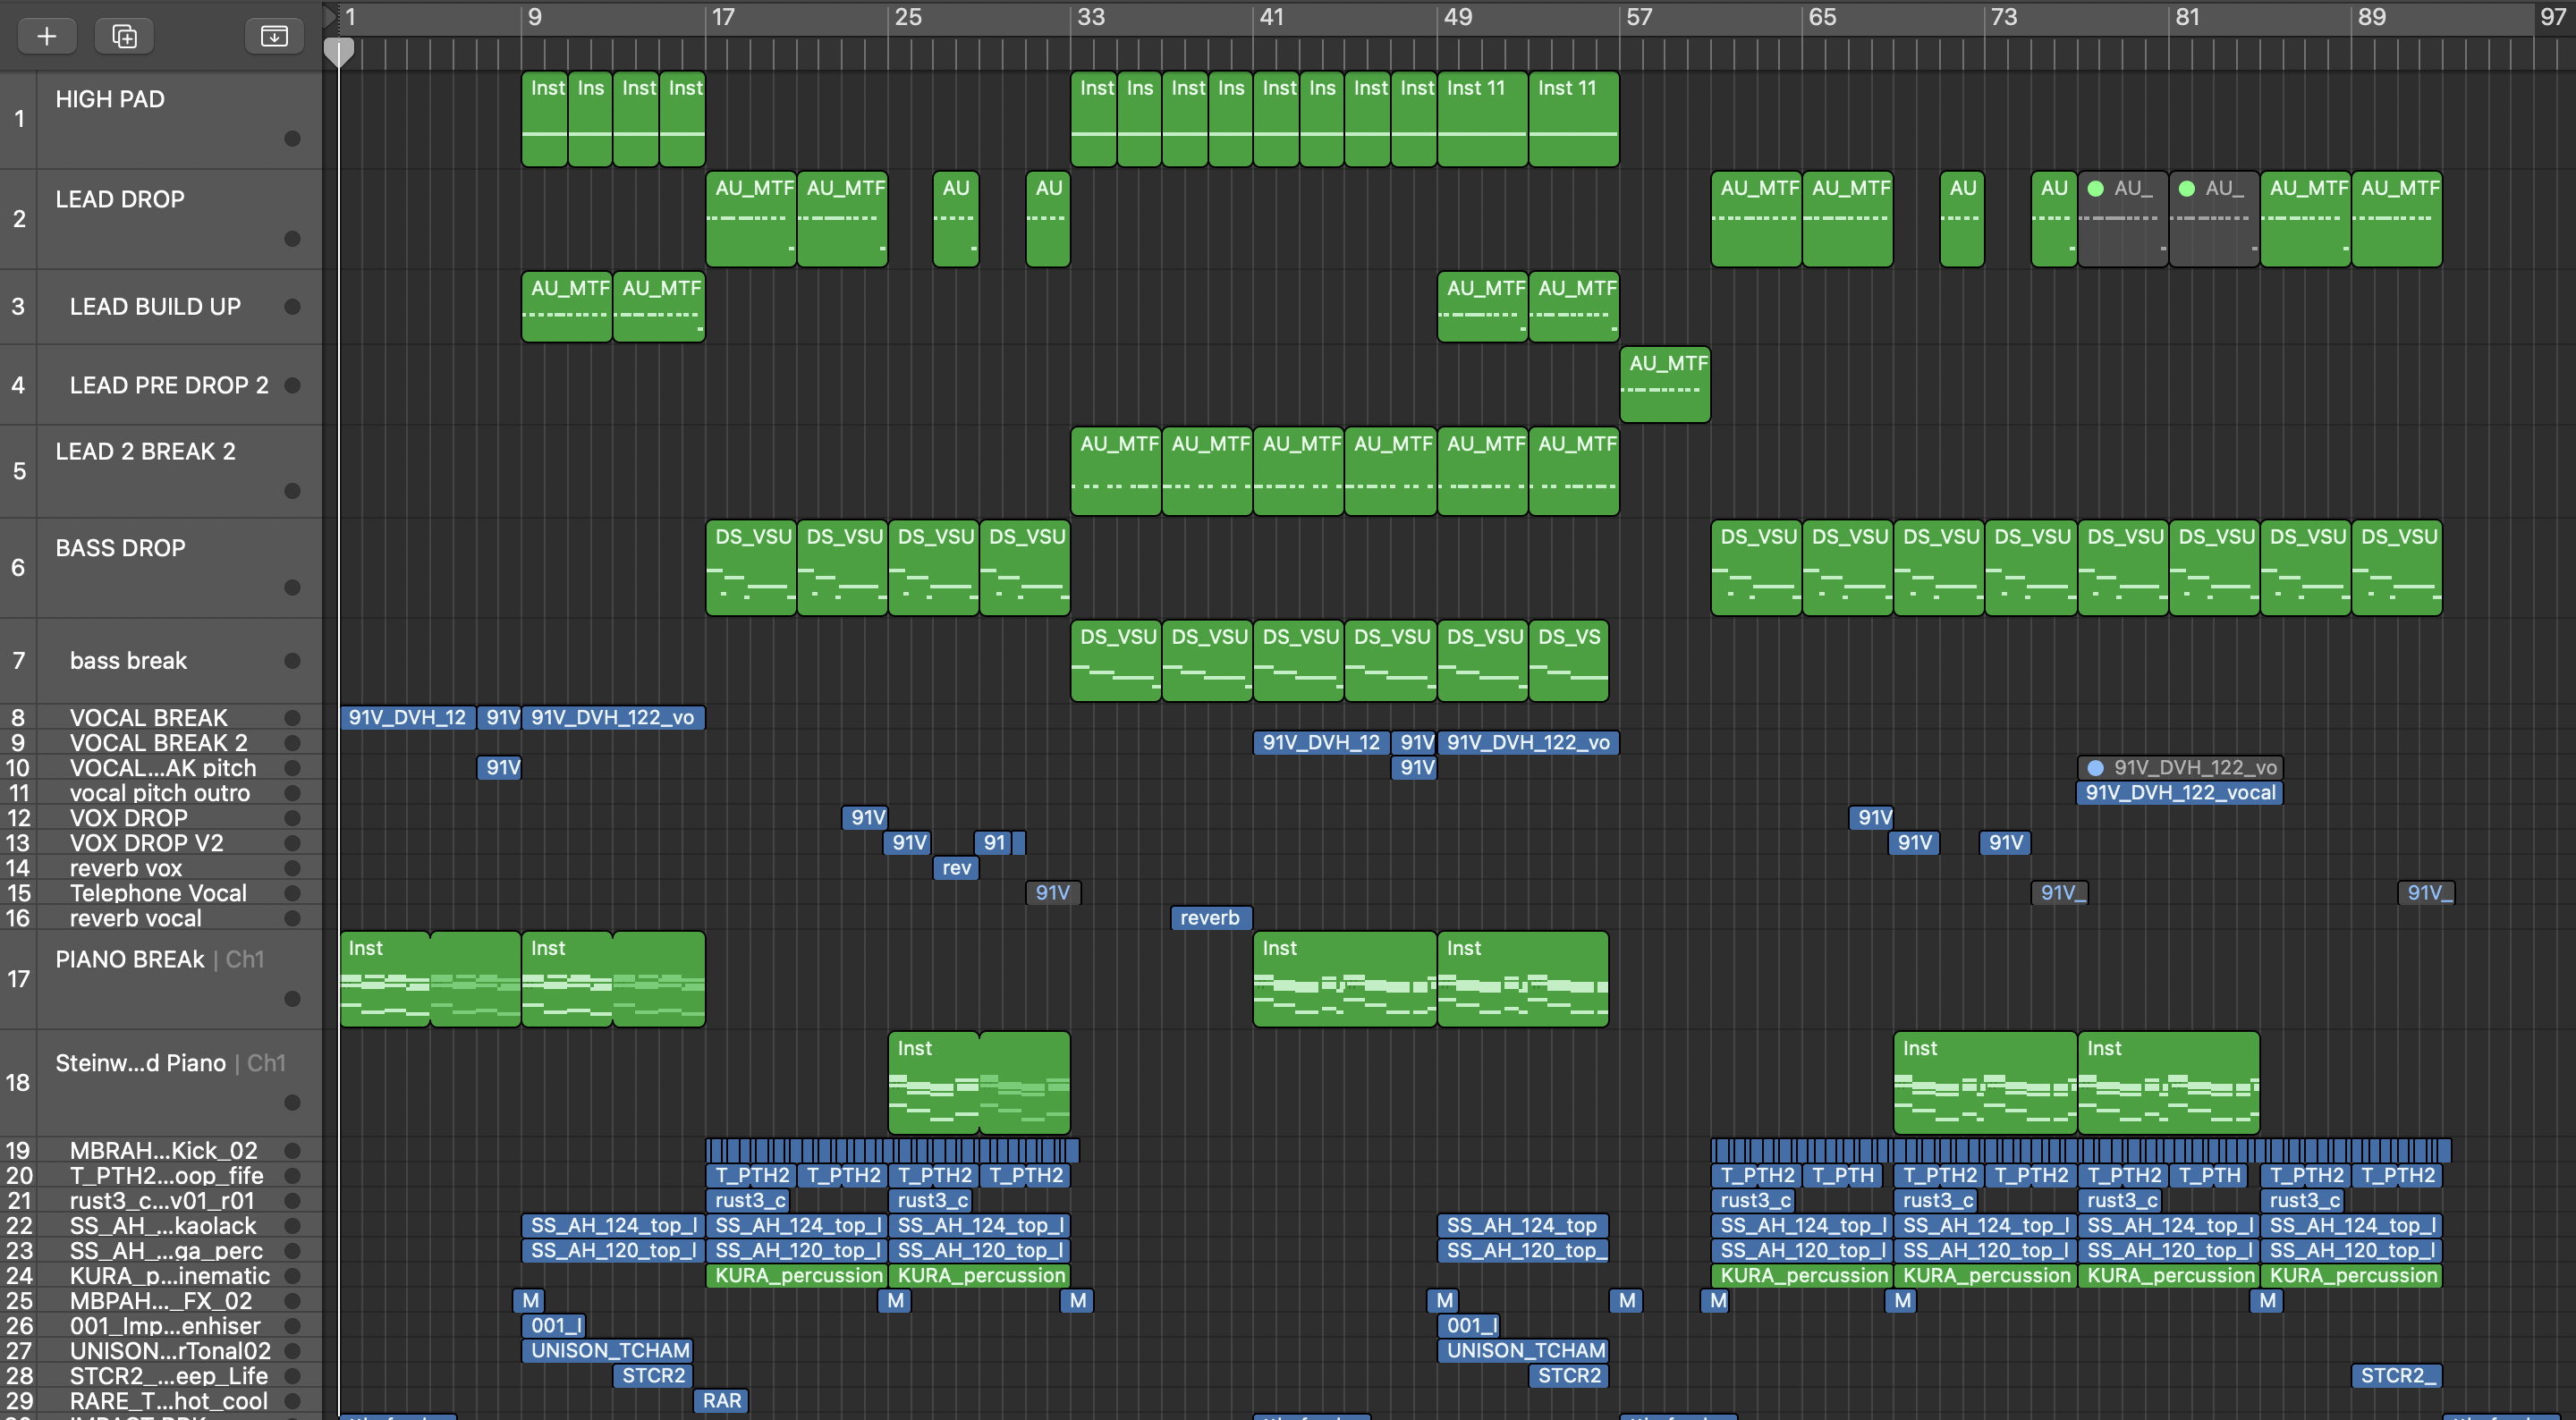This screenshot has height=1420, width=2576.
Task: Click the BASS DROP track indicator dot
Action: click(x=292, y=587)
